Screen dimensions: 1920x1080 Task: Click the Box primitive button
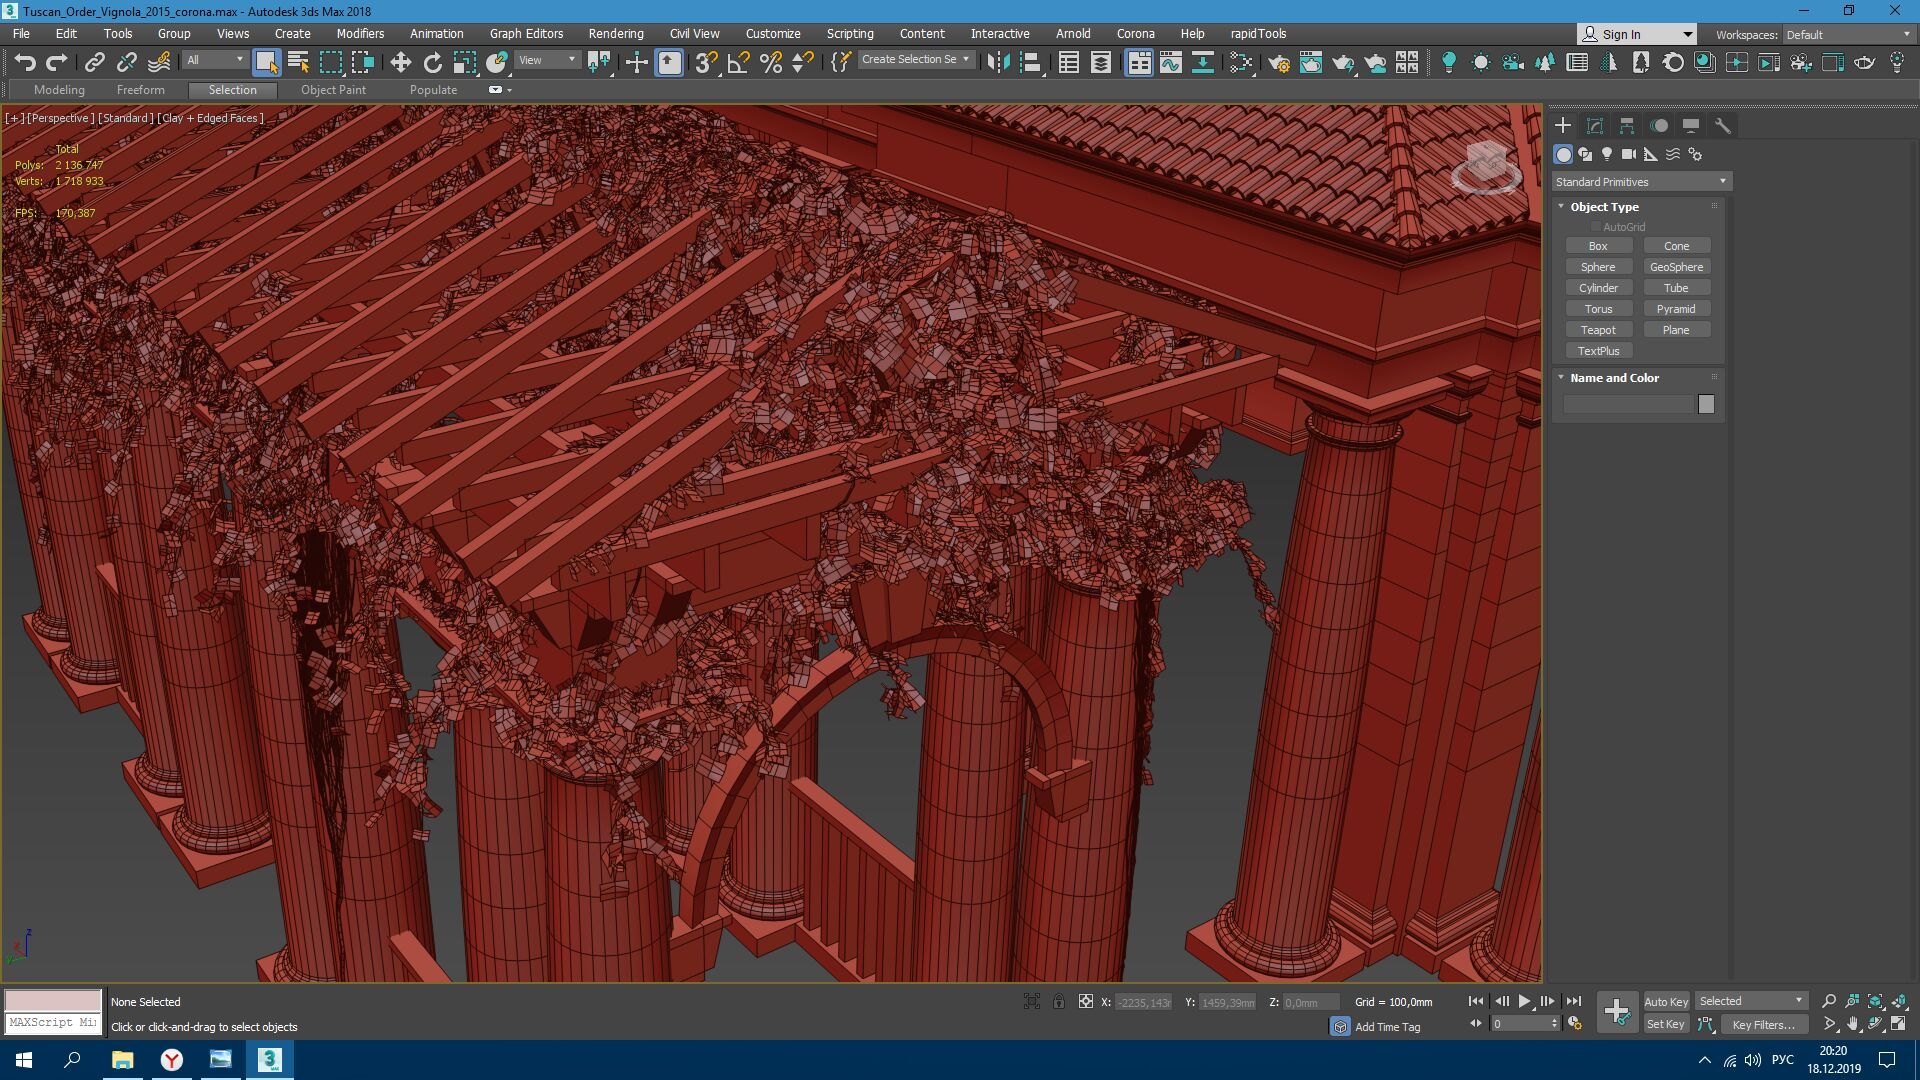tap(1597, 245)
